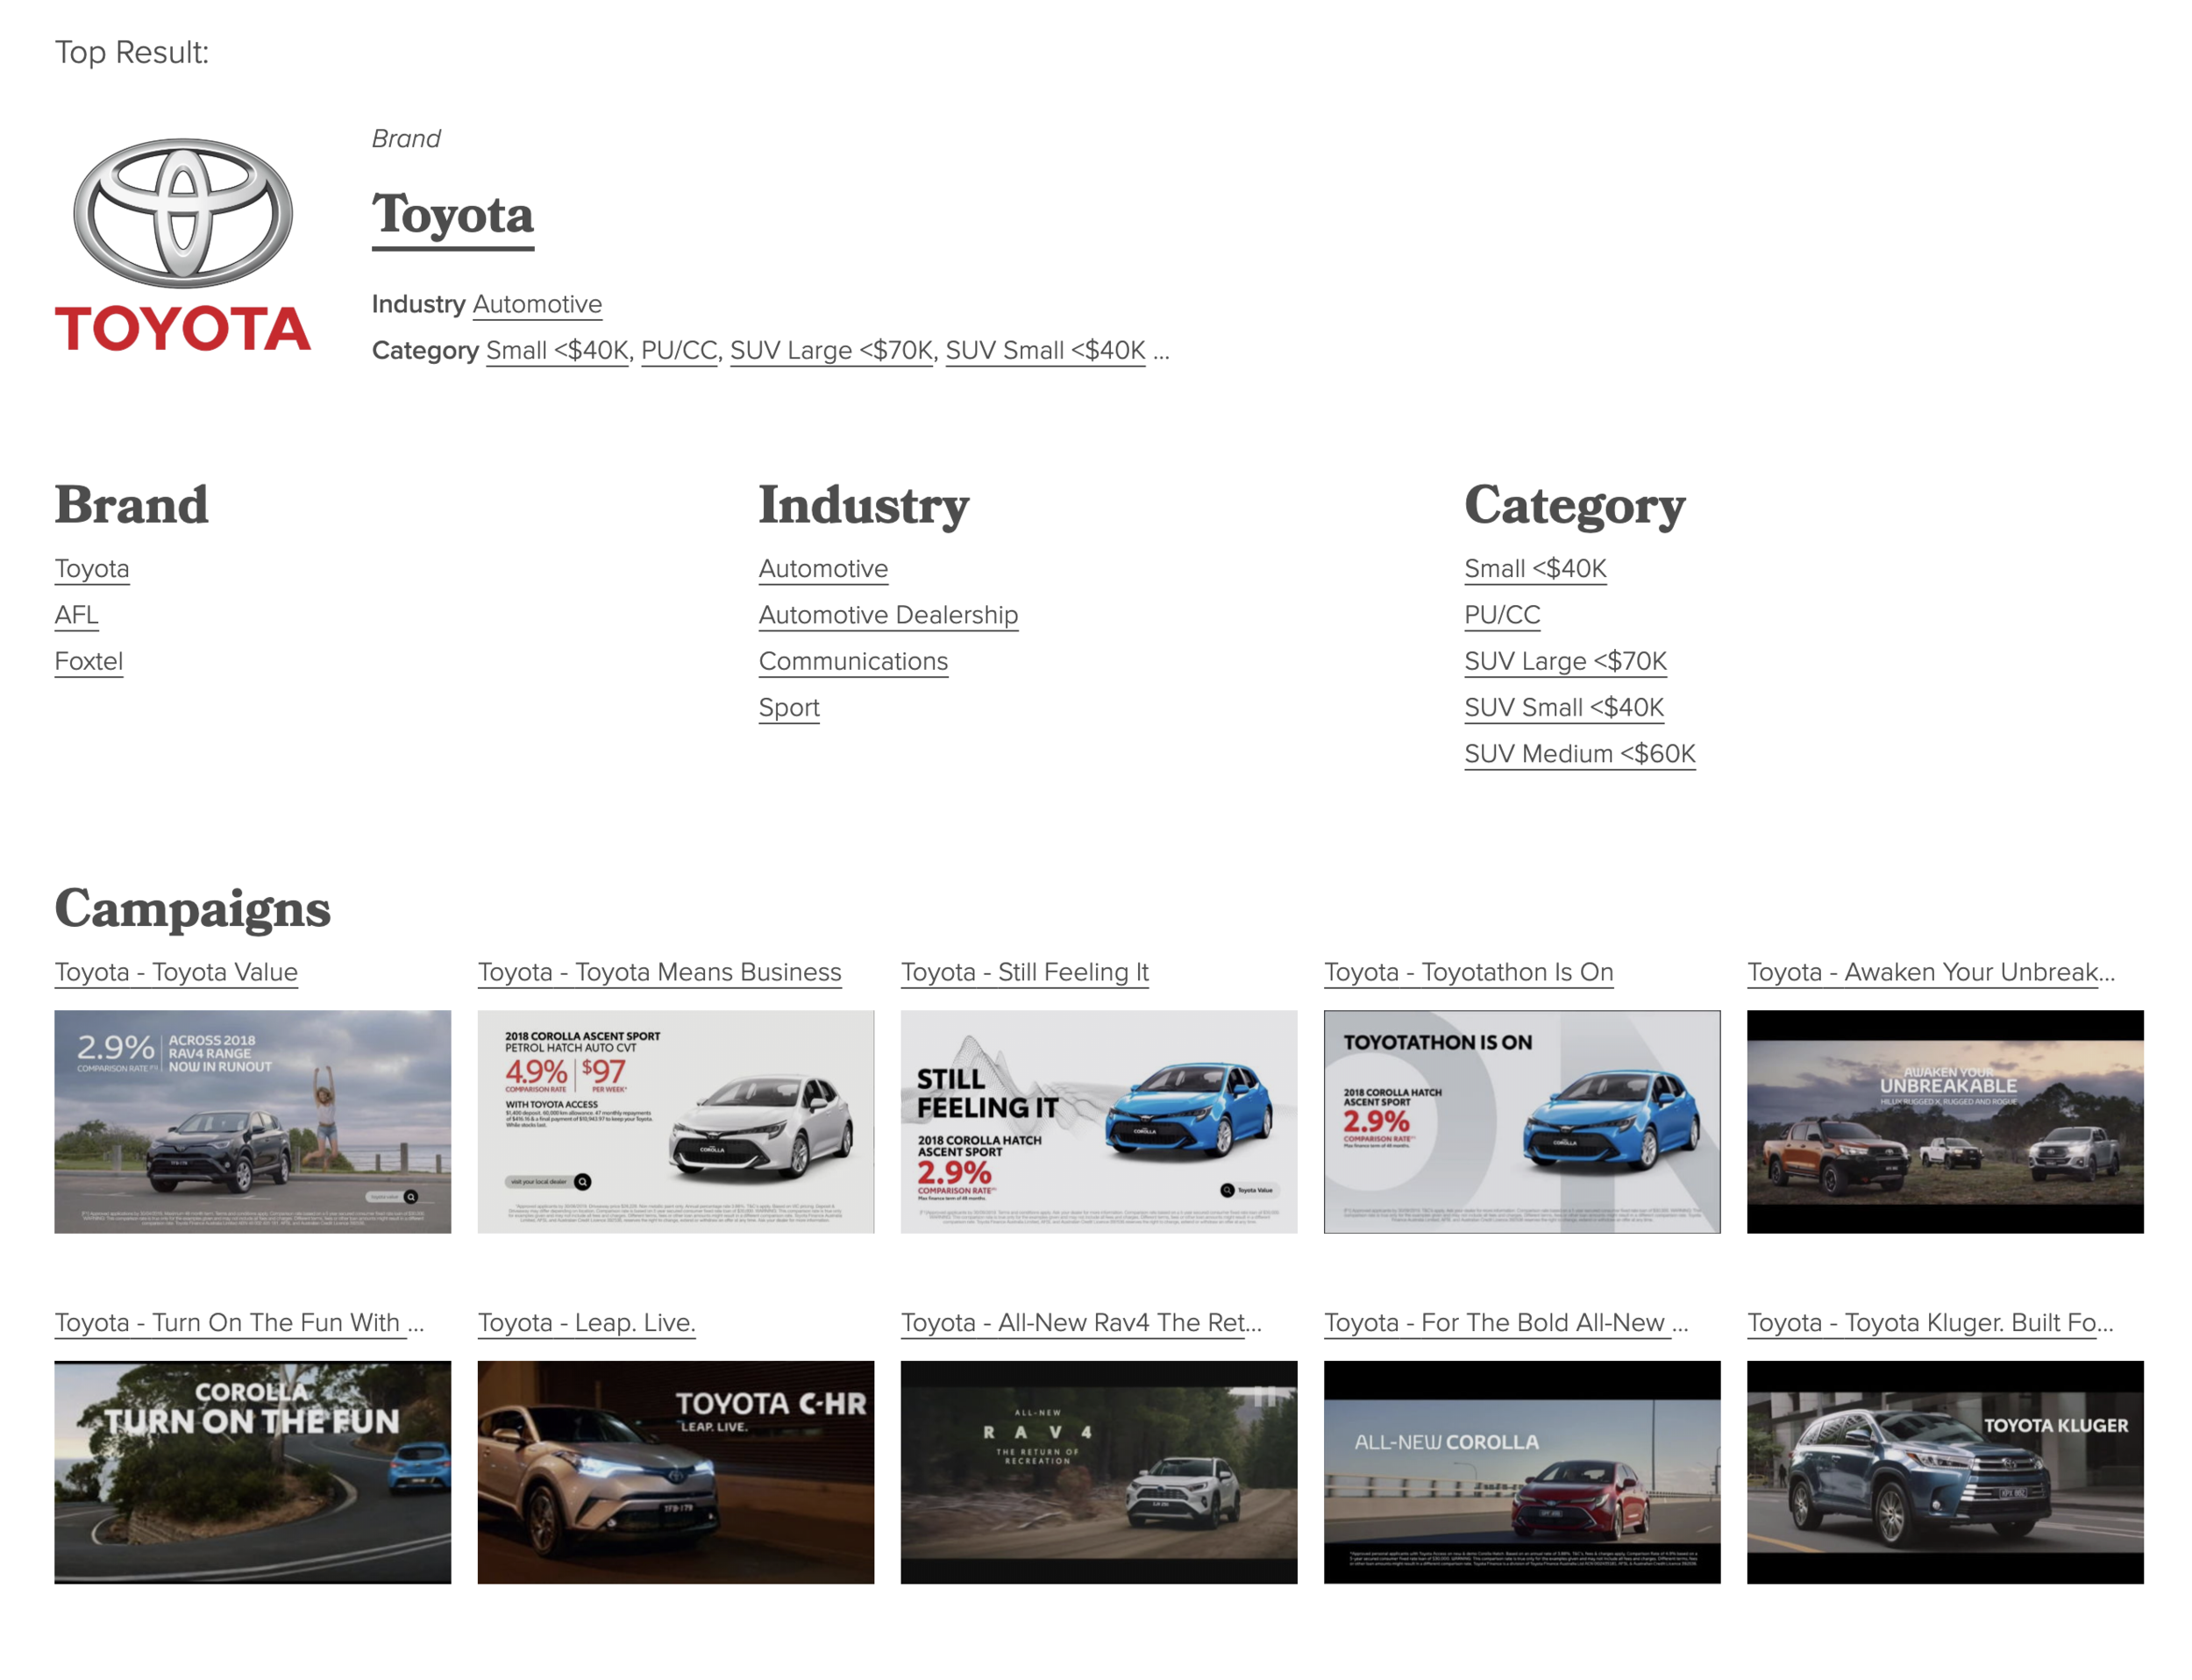Screen dimensions: 2192x1680
Task: Open Automotive Dealership under Industry
Action: click(888, 614)
